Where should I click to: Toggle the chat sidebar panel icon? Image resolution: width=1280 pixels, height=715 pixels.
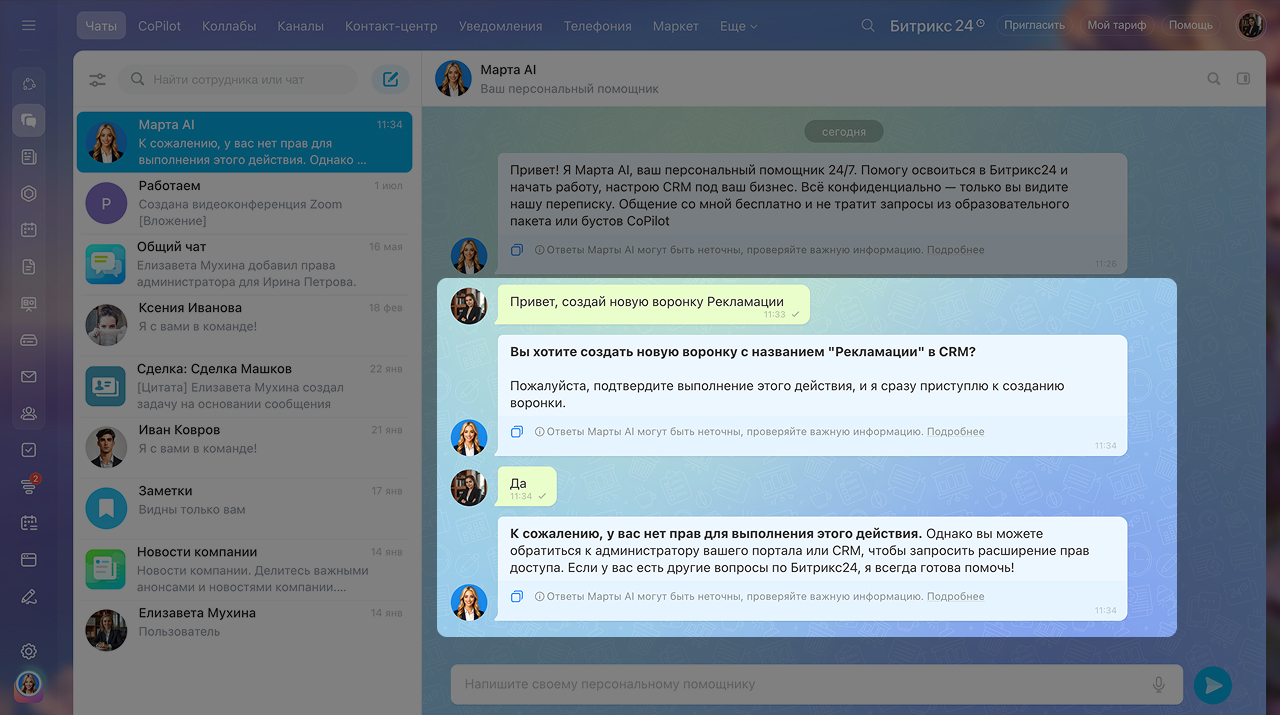click(x=1243, y=79)
